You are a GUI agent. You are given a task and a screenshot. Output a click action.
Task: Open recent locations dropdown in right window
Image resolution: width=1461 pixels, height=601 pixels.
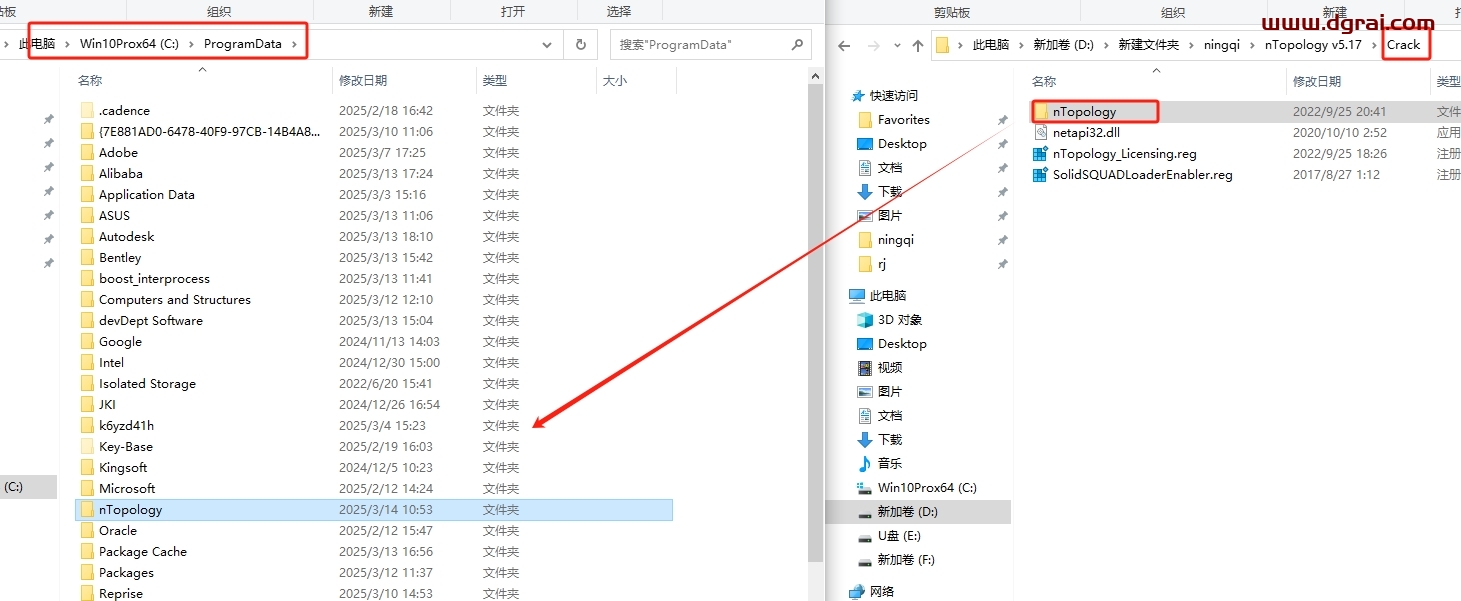pyautogui.click(x=895, y=46)
